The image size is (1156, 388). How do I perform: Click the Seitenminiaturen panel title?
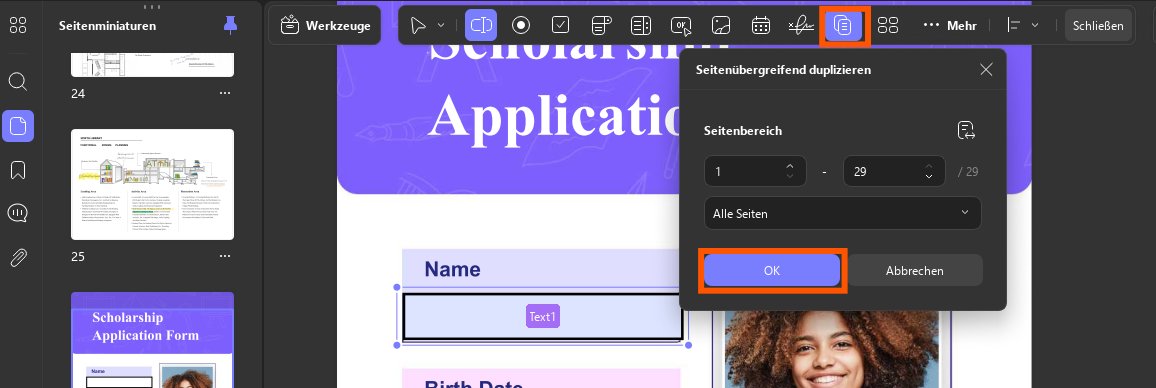point(108,26)
